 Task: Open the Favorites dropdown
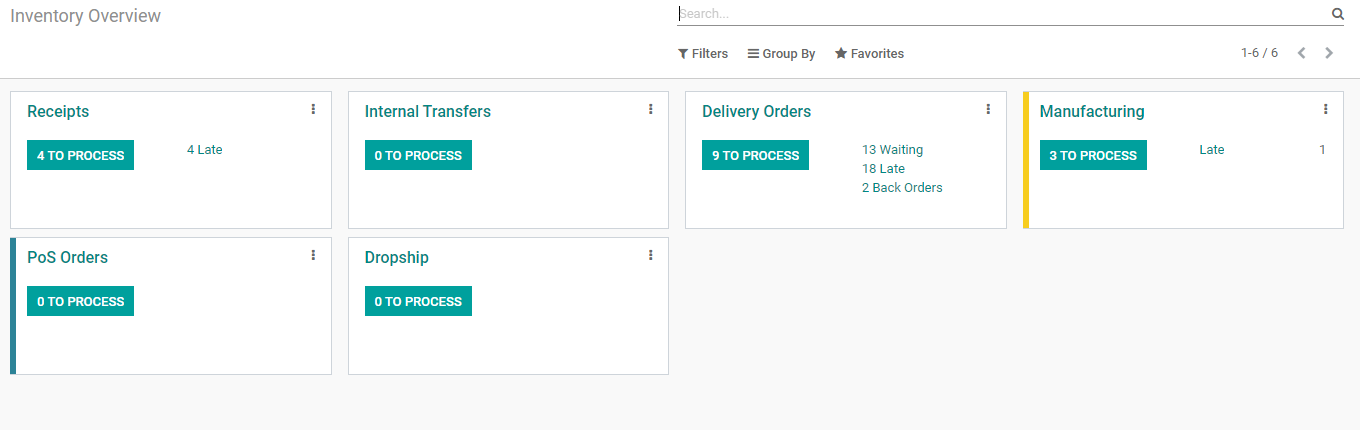[869, 54]
